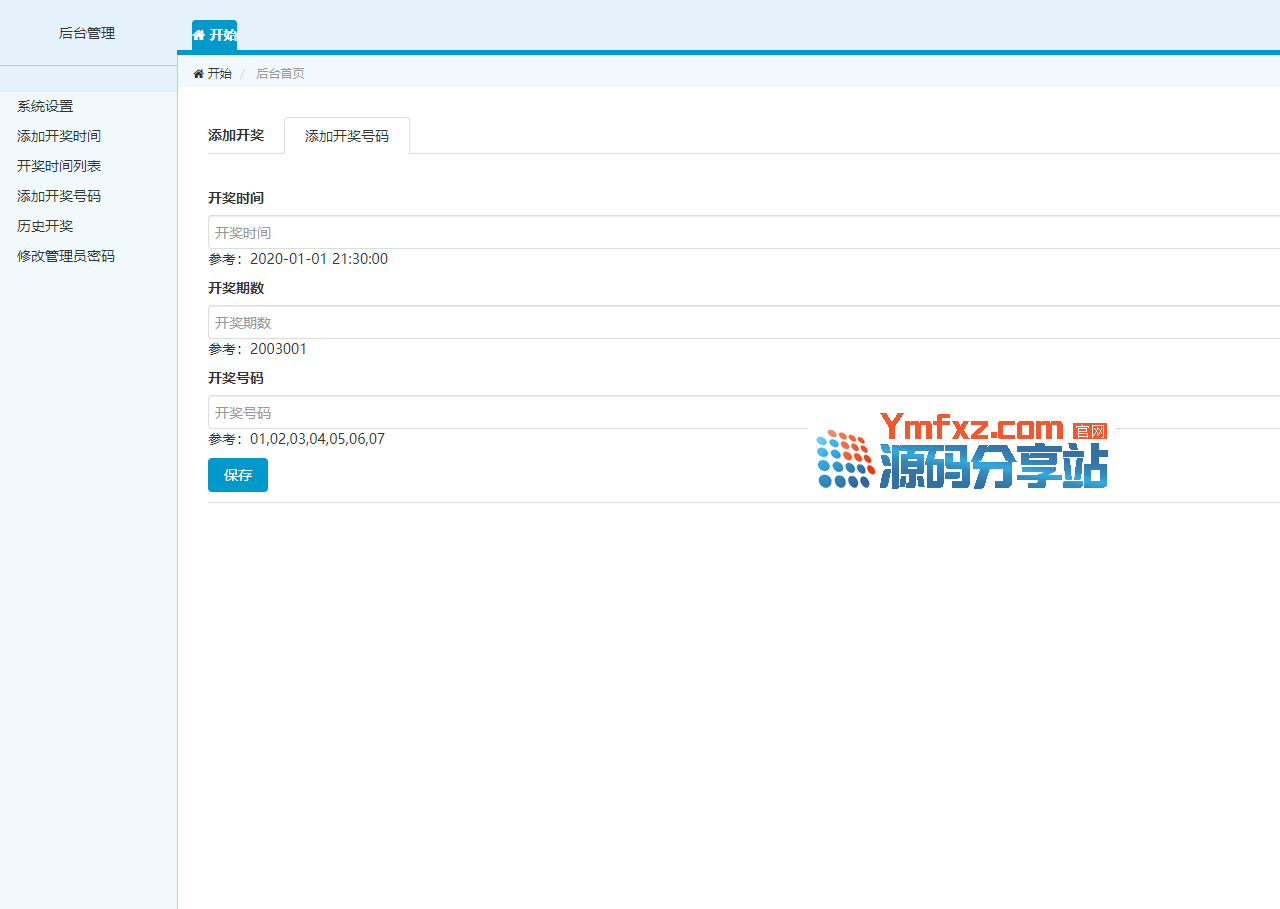Switch to the 添加开奖 tab

236,135
